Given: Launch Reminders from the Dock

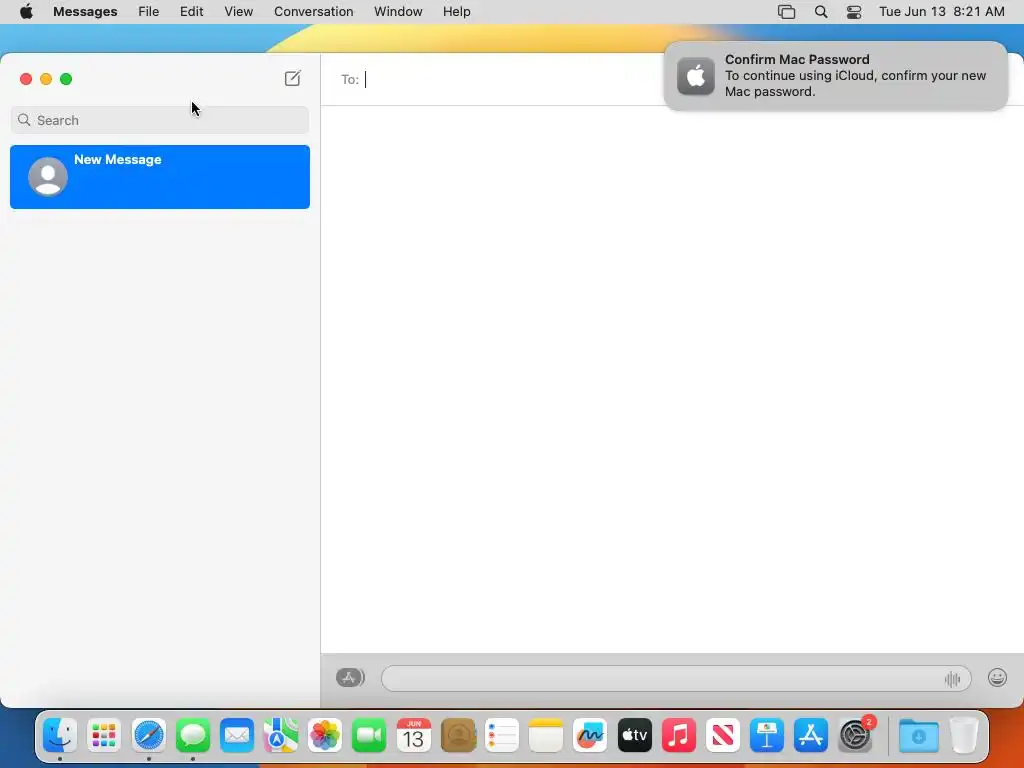Looking at the screenshot, I should (502, 735).
